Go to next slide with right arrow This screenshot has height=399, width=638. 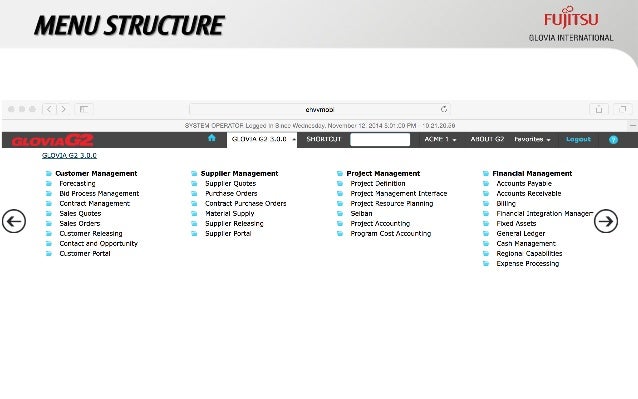point(606,221)
